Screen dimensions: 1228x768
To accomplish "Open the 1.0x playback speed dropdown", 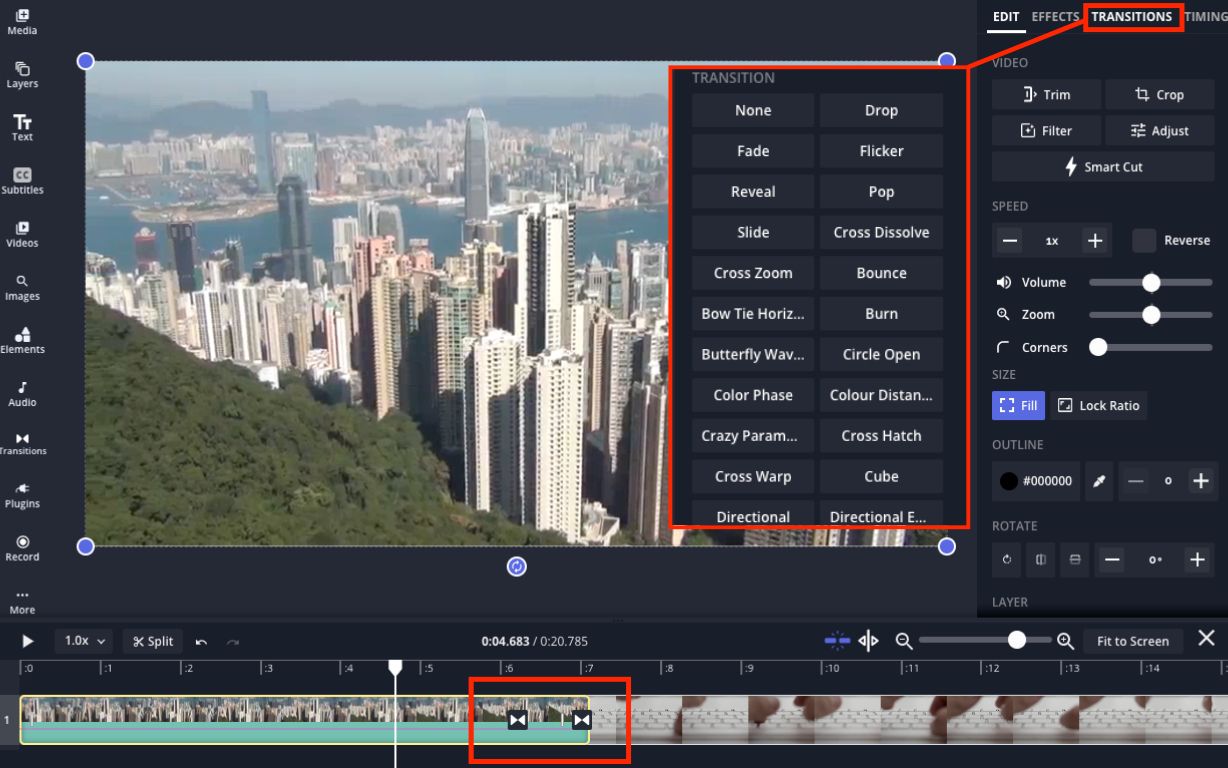I will [x=87, y=641].
